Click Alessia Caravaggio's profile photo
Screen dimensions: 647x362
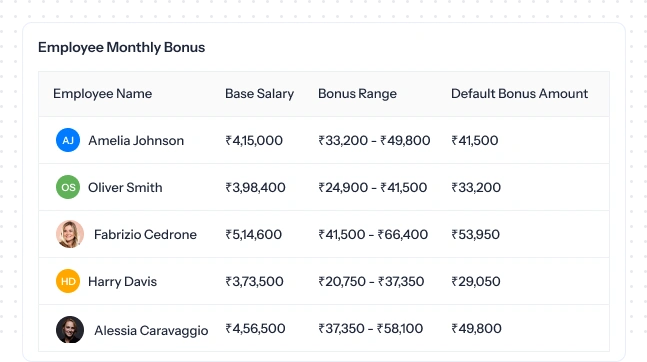point(70,330)
